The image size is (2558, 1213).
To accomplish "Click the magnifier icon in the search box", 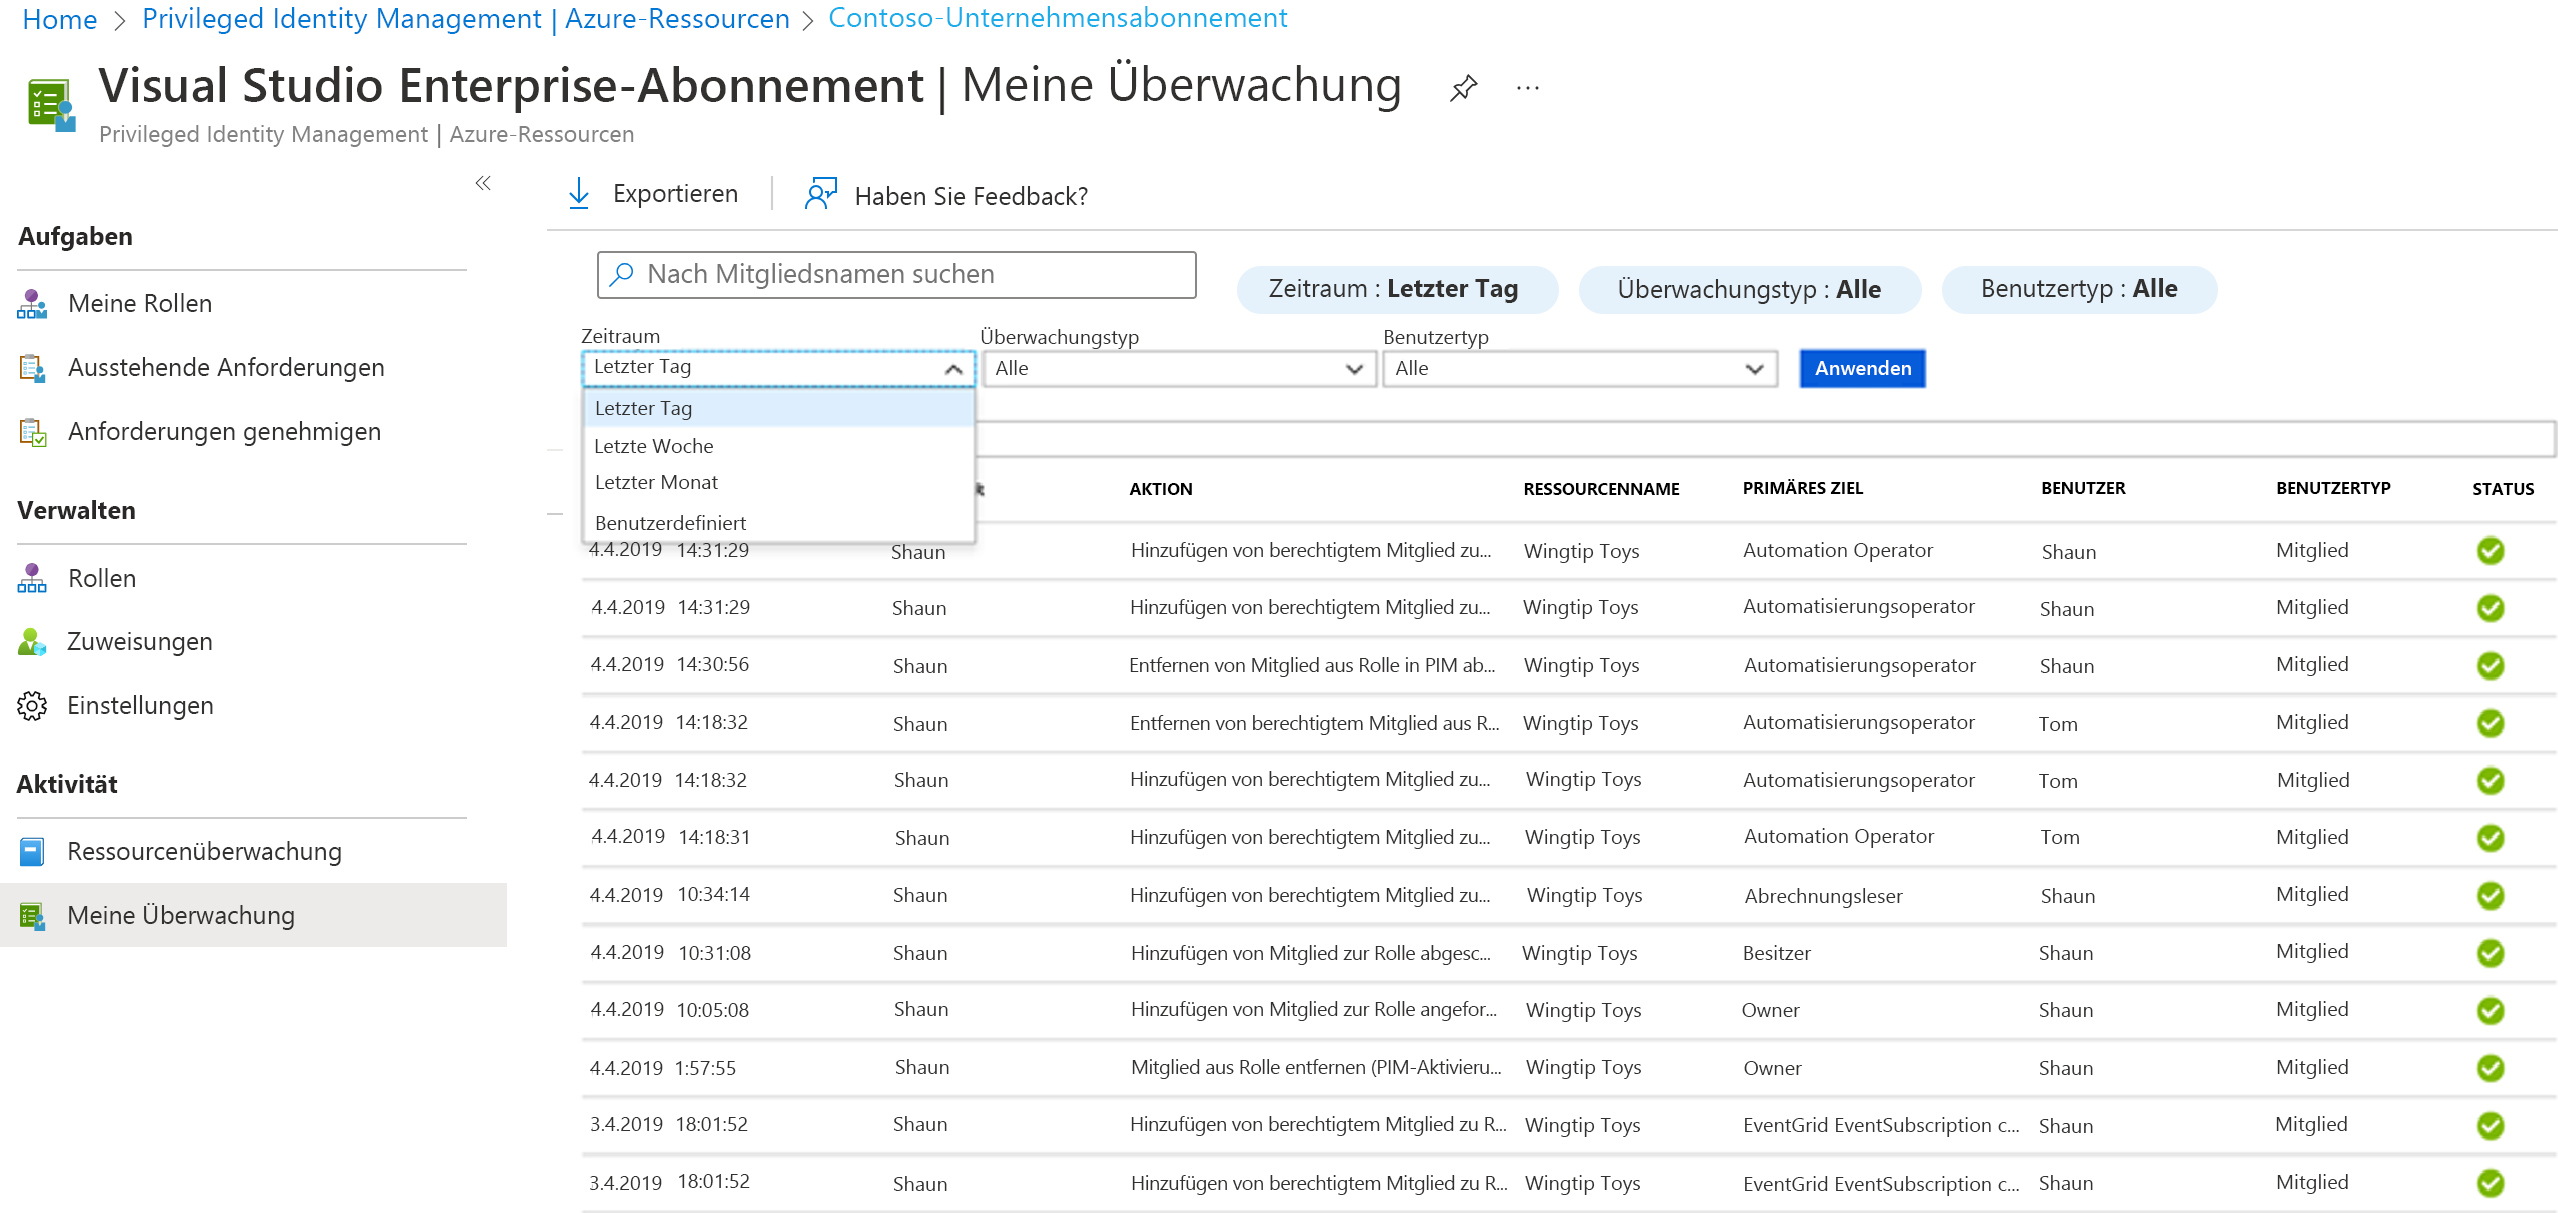I will coord(621,274).
